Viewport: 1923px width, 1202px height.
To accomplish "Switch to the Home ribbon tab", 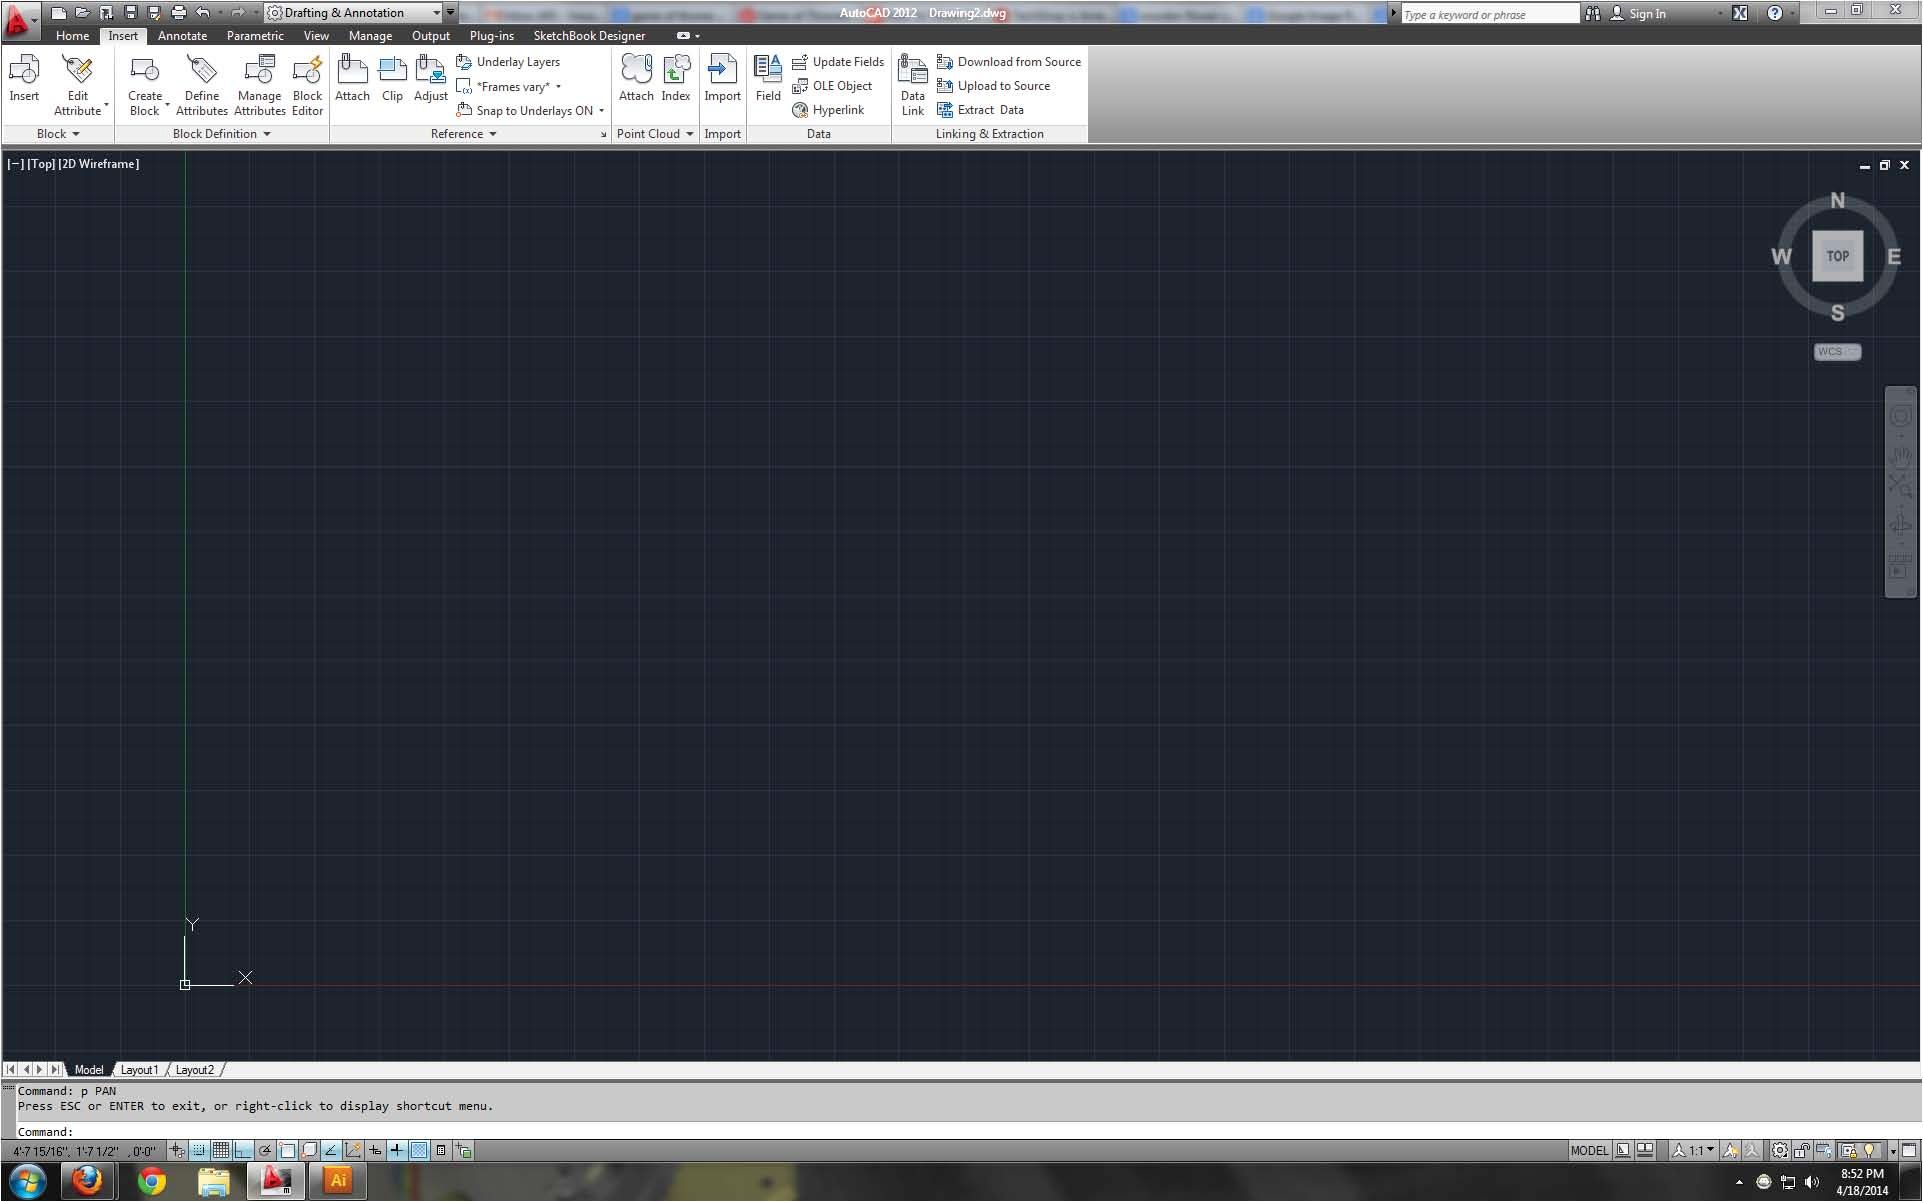I will (x=72, y=35).
